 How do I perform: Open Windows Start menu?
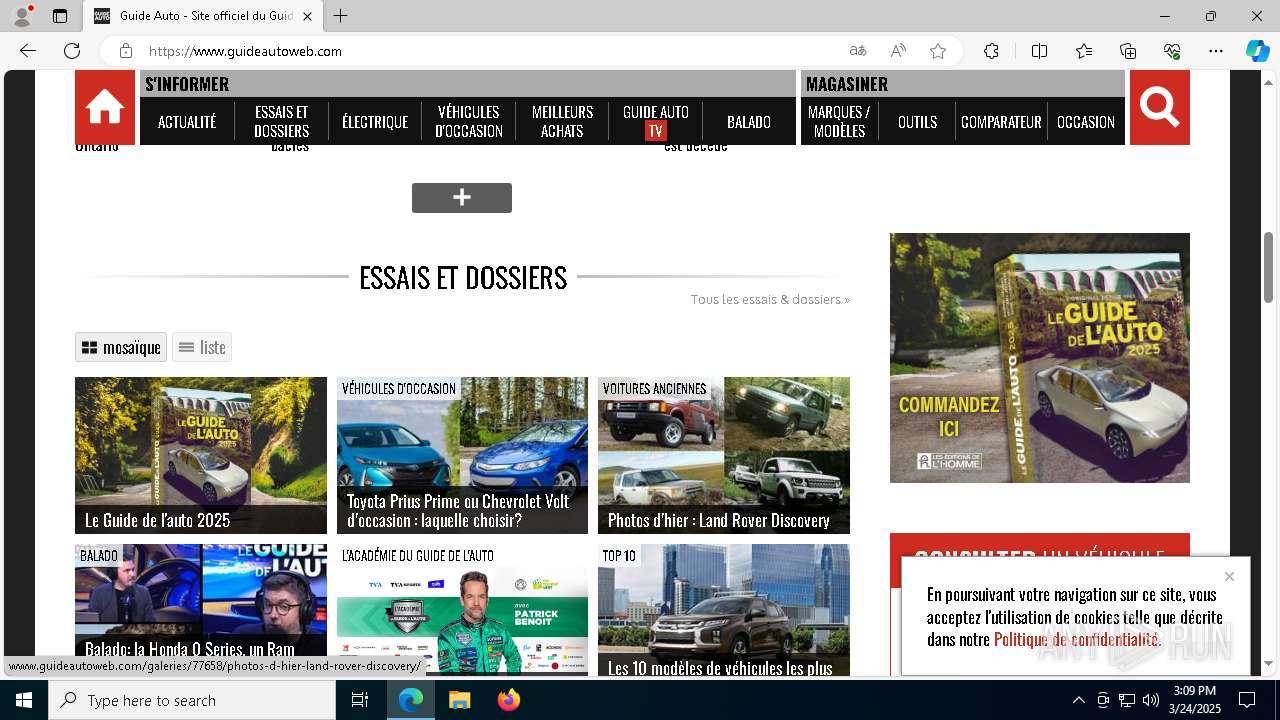click(24, 700)
